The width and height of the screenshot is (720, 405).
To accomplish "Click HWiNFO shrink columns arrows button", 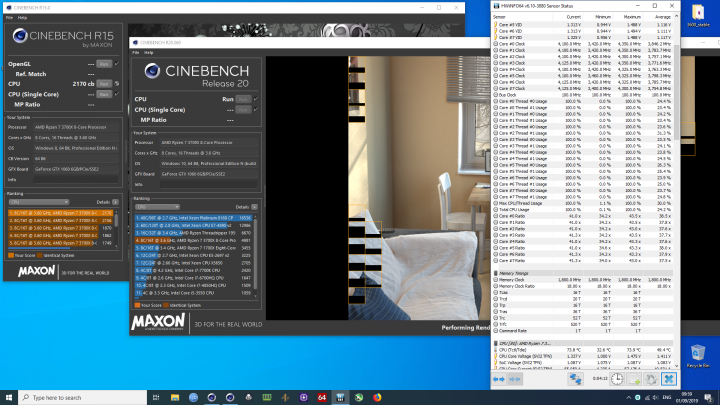I will tap(515, 379).
